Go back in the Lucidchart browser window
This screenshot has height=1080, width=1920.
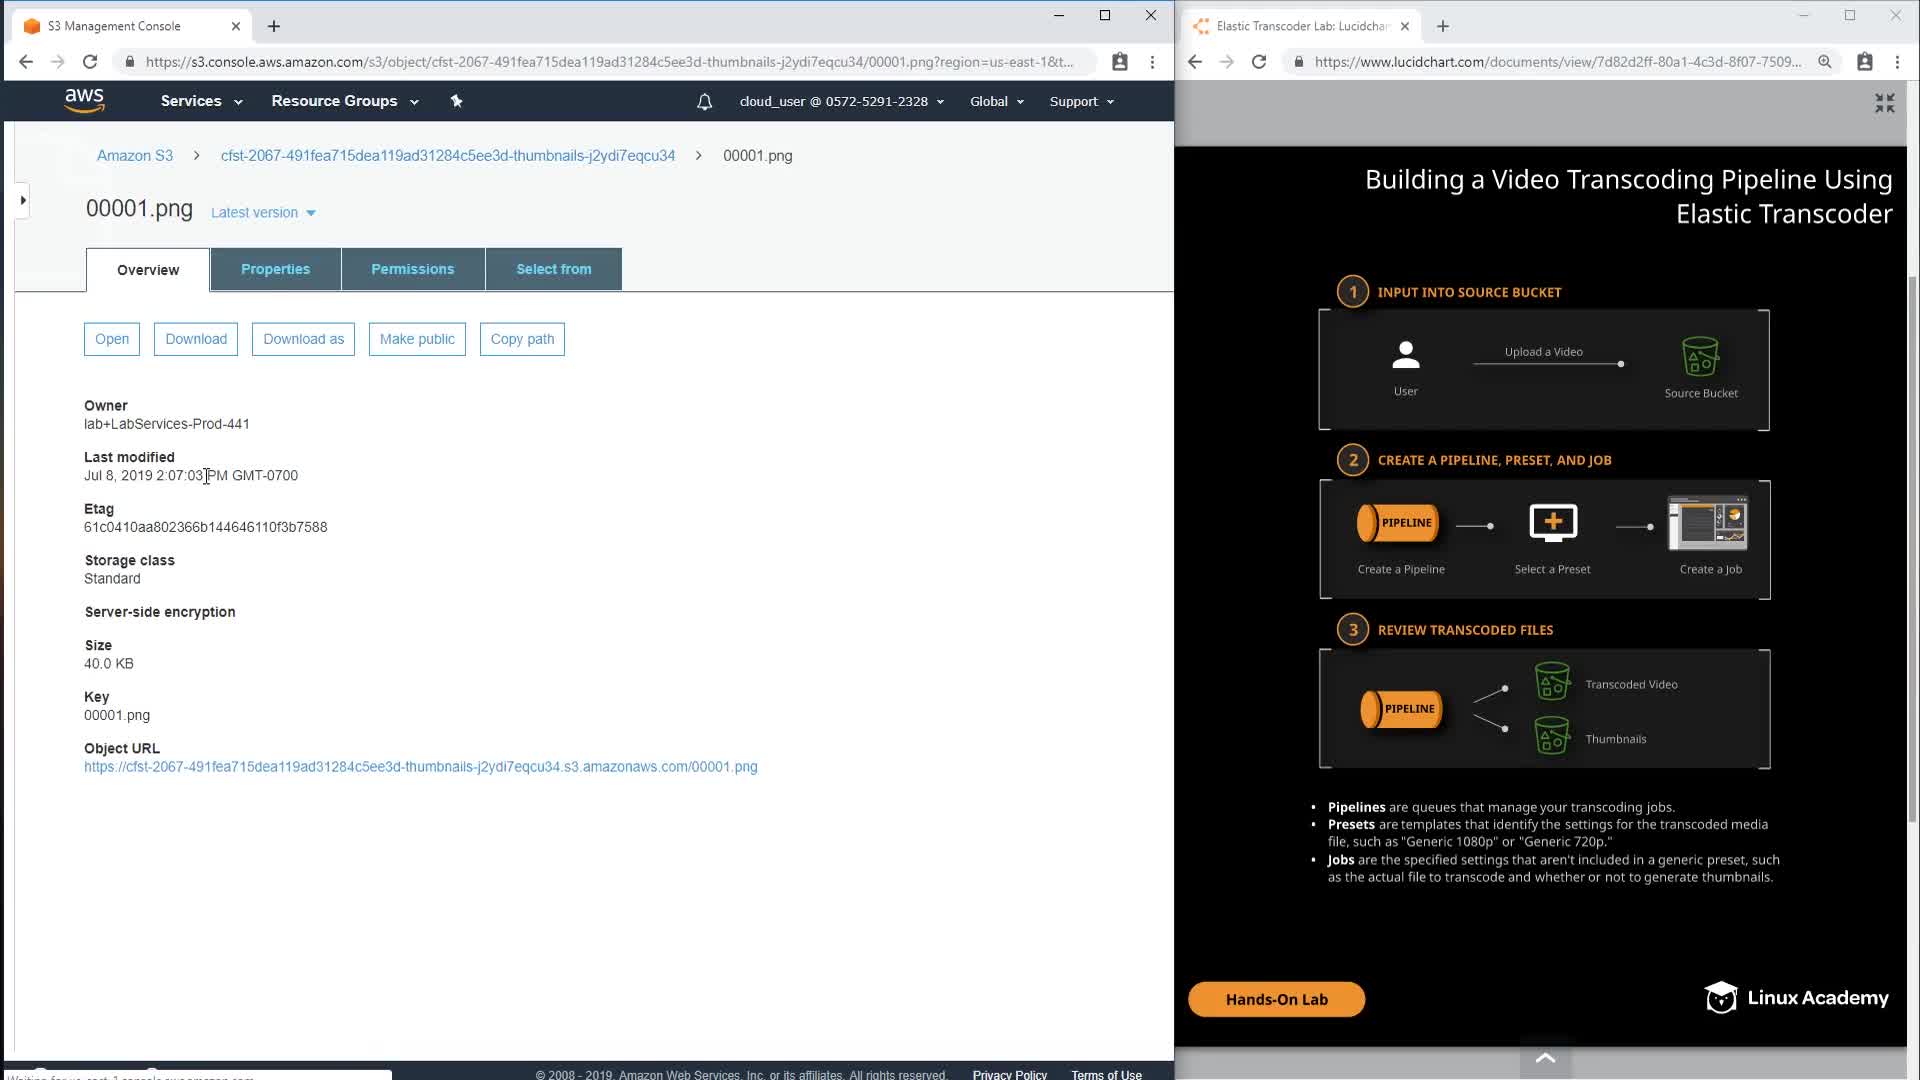point(1194,62)
